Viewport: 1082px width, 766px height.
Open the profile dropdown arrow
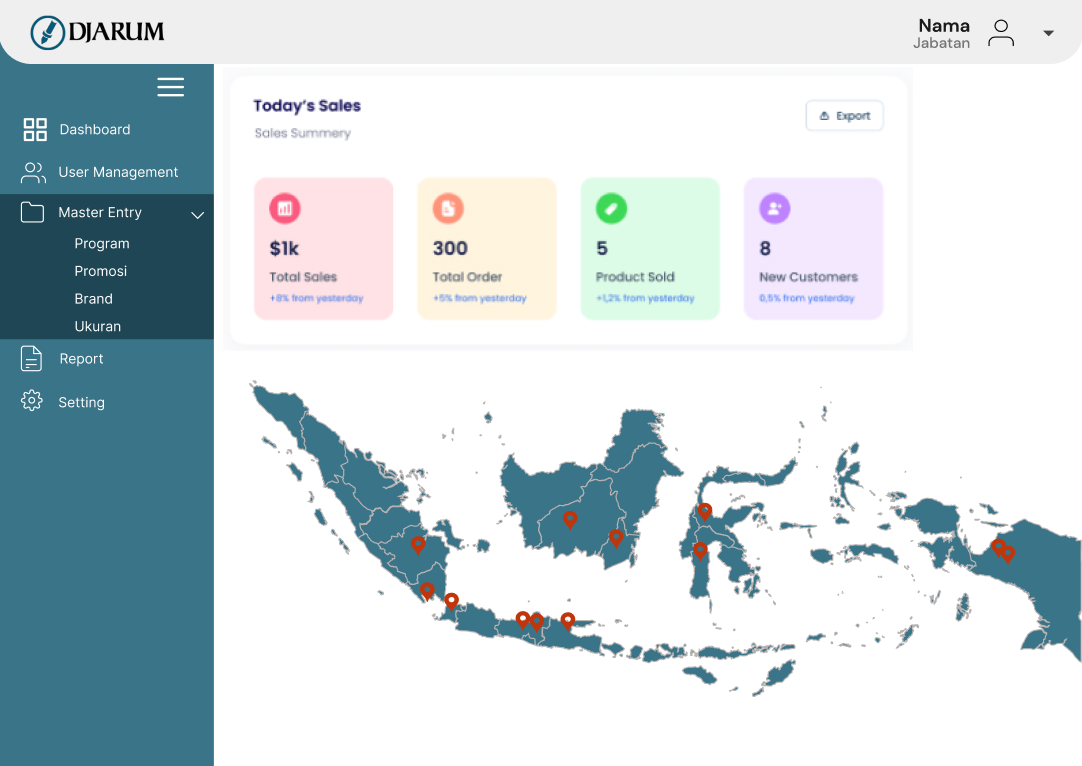[1048, 33]
